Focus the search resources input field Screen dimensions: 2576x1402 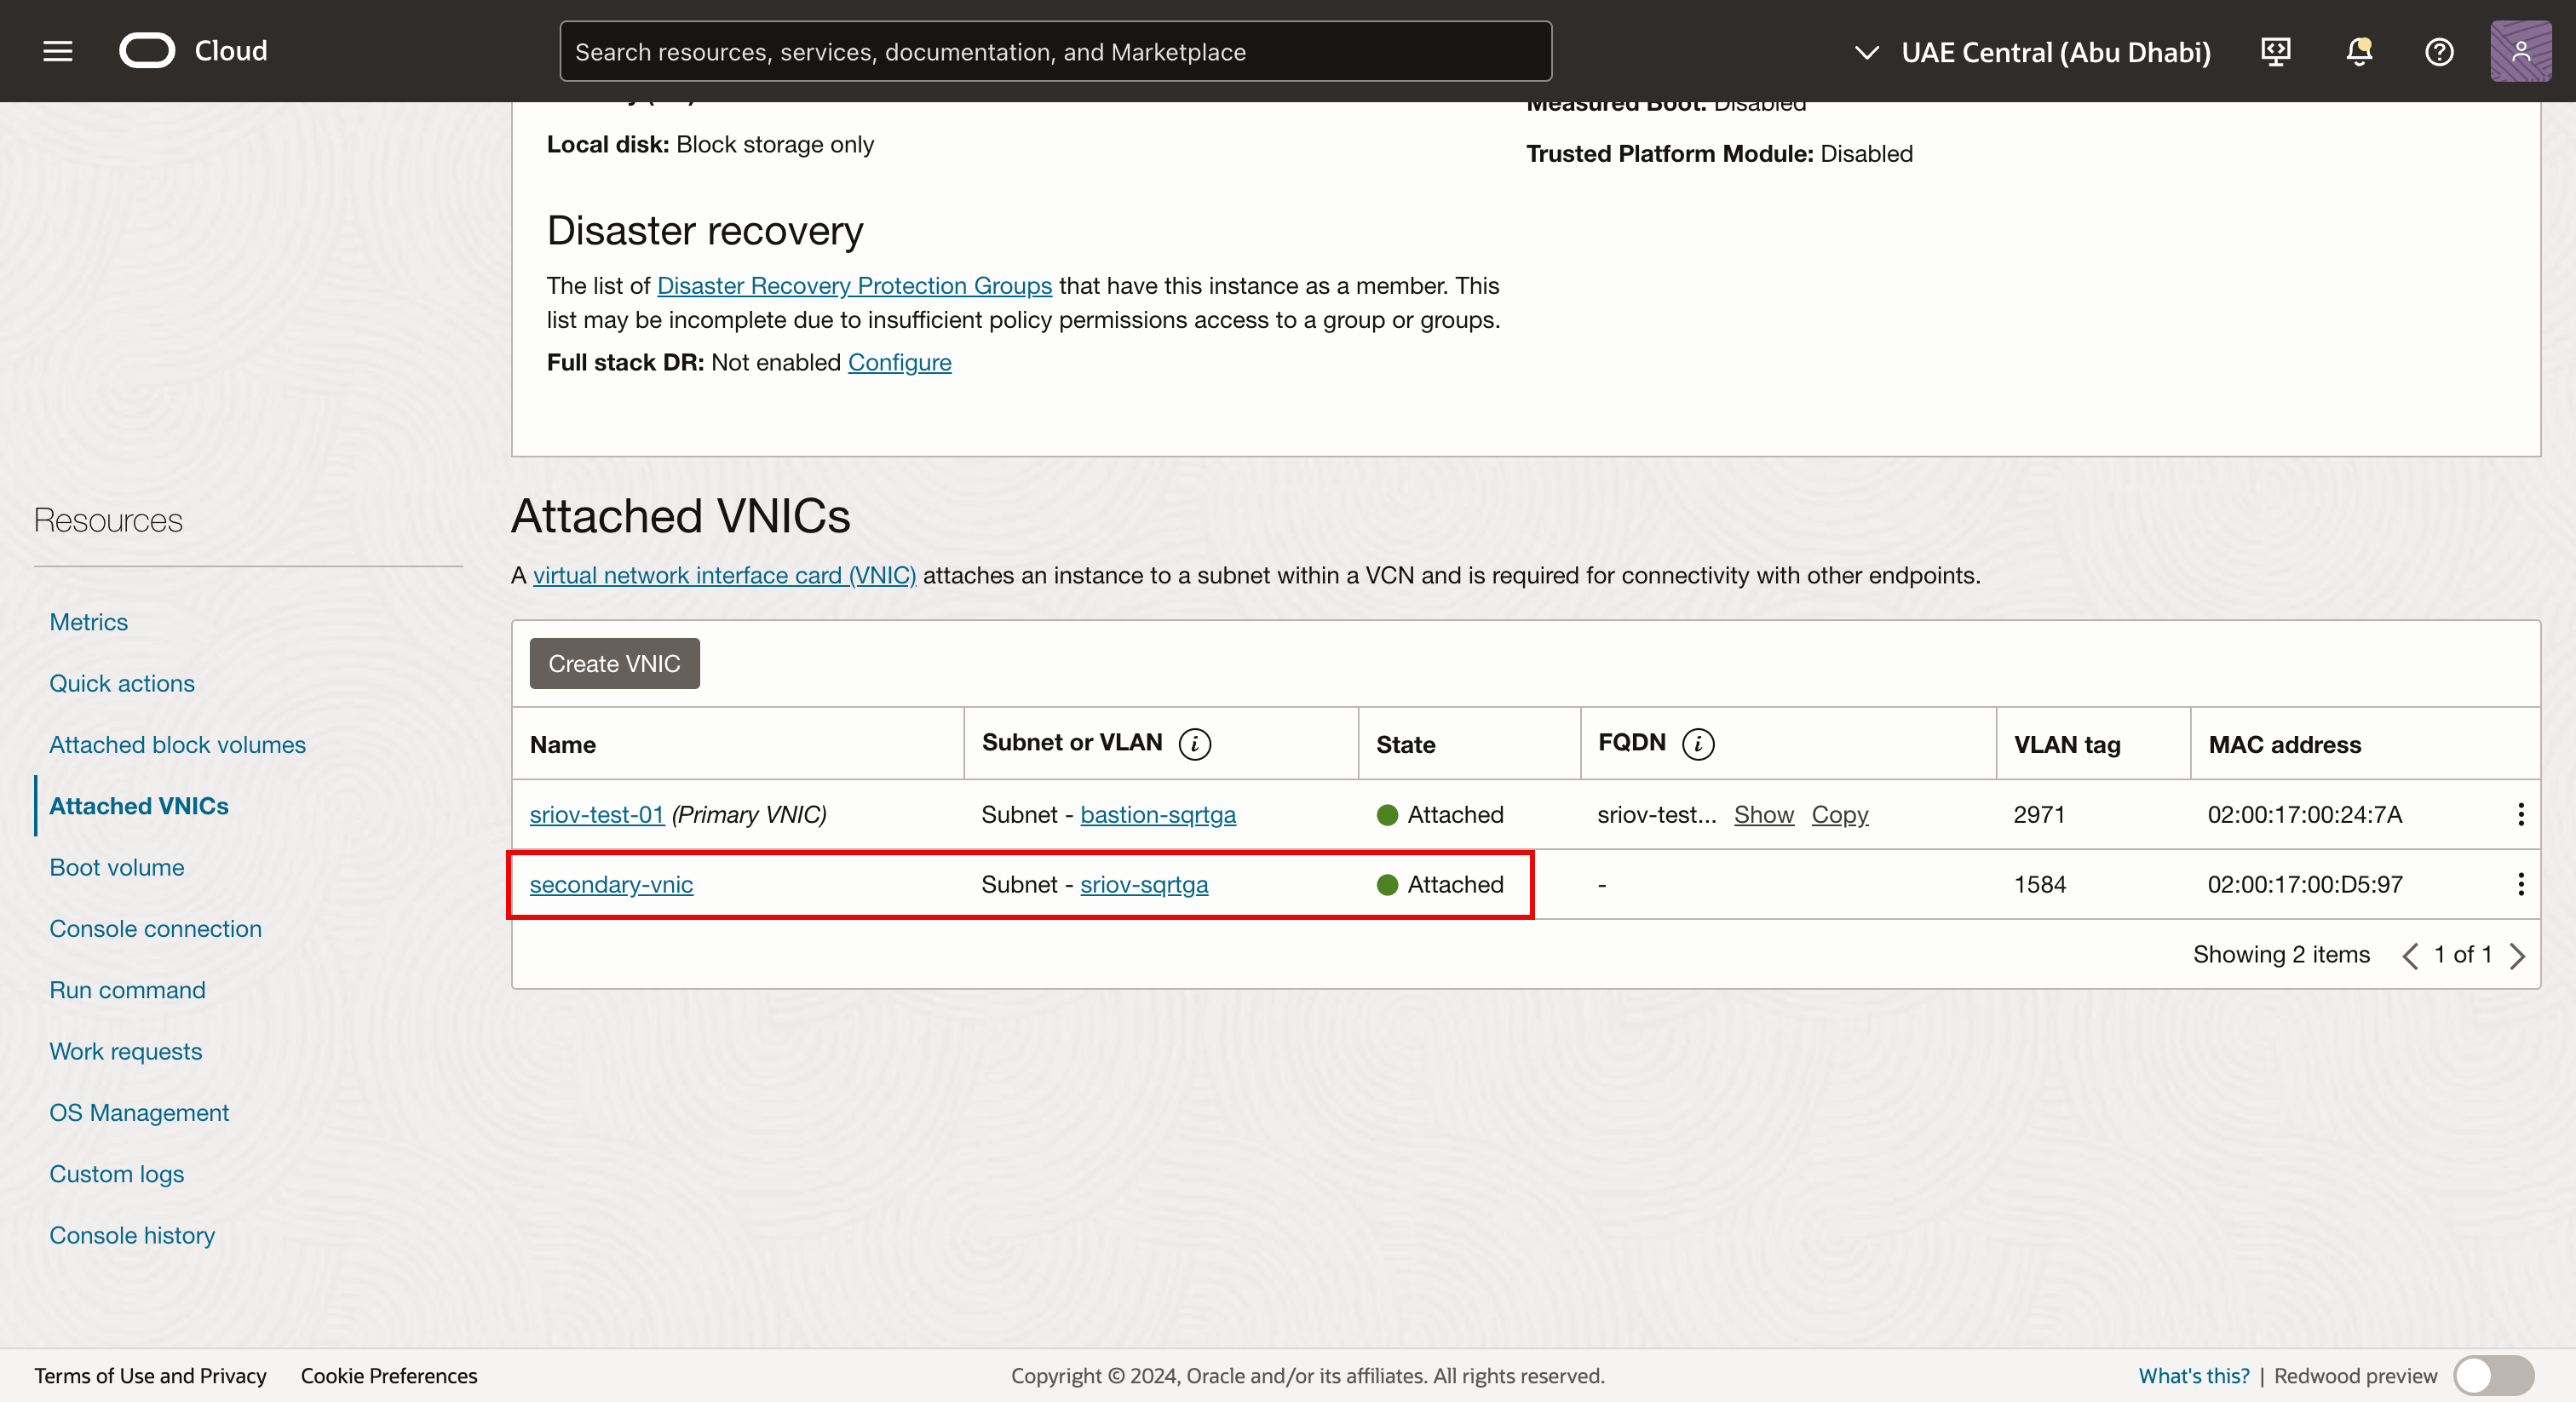click(x=1055, y=51)
